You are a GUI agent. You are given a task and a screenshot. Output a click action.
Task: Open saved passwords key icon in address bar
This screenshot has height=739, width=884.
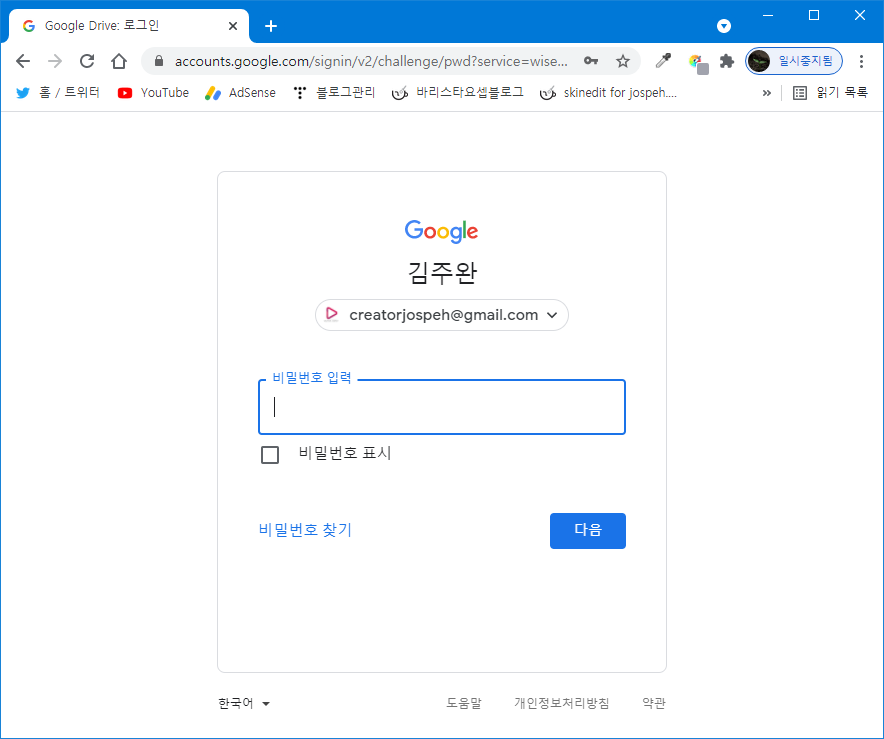pyautogui.click(x=590, y=61)
